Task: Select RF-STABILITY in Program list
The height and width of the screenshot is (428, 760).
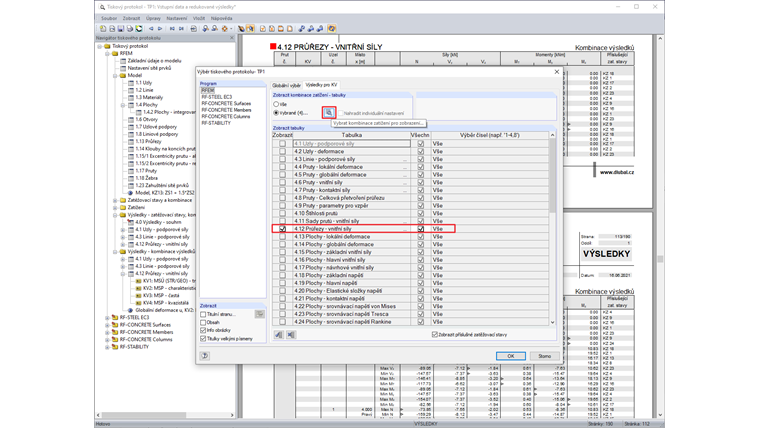Action: click(x=216, y=123)
